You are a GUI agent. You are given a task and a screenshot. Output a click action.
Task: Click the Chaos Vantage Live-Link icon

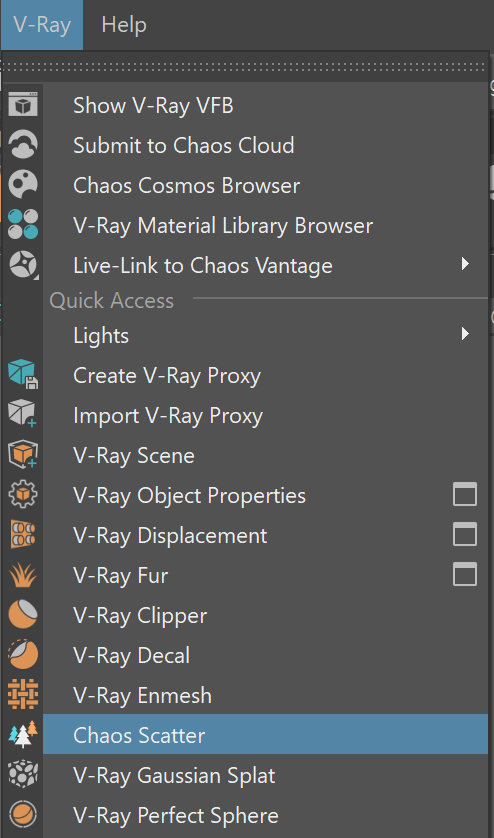pos(22,265)
